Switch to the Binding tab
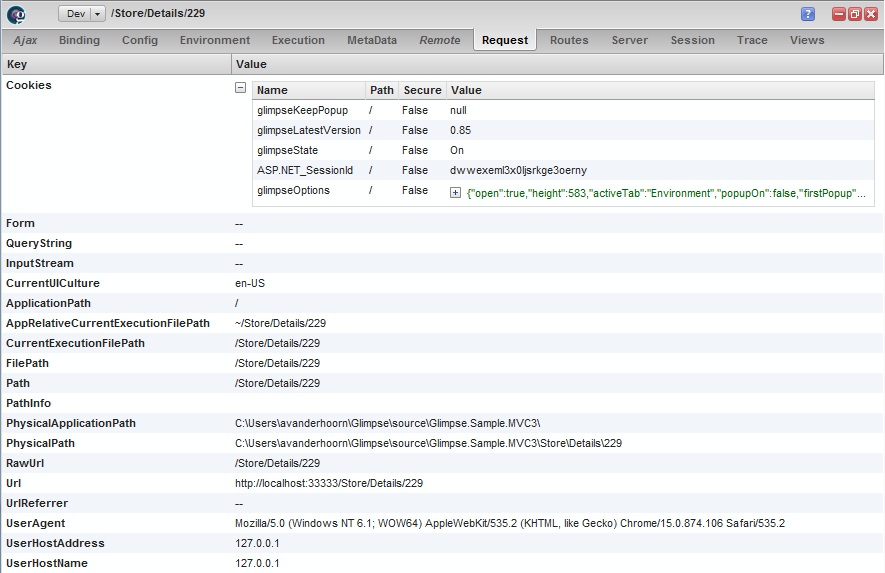This screenshot has height=573, width=885. (80, 40)
